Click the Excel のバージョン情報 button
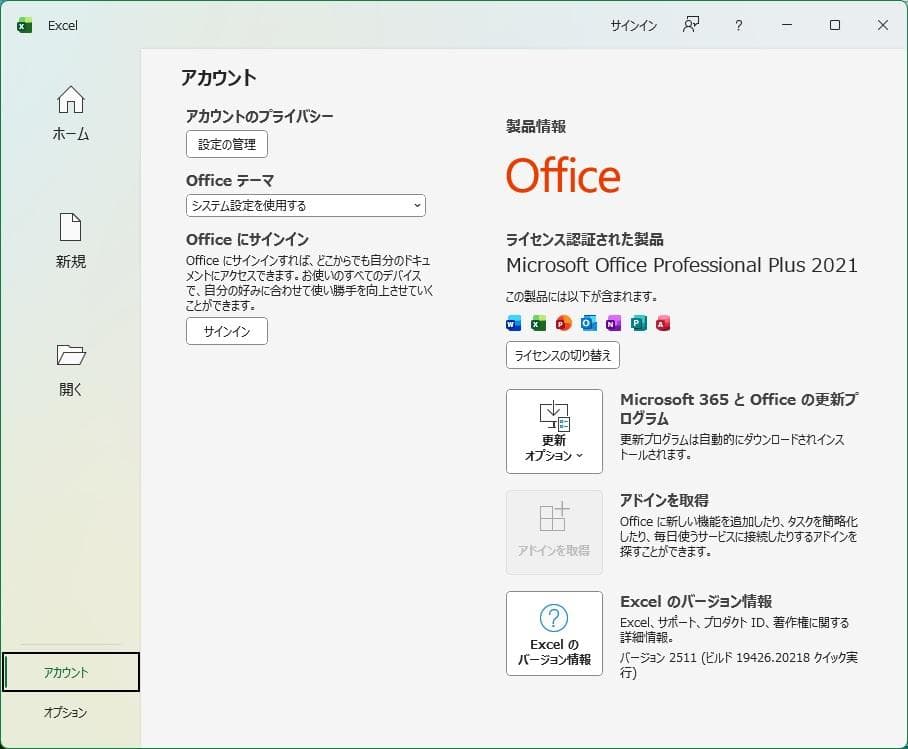The width and height of the screenshot is (908, 749). click(x=554, y=634)
